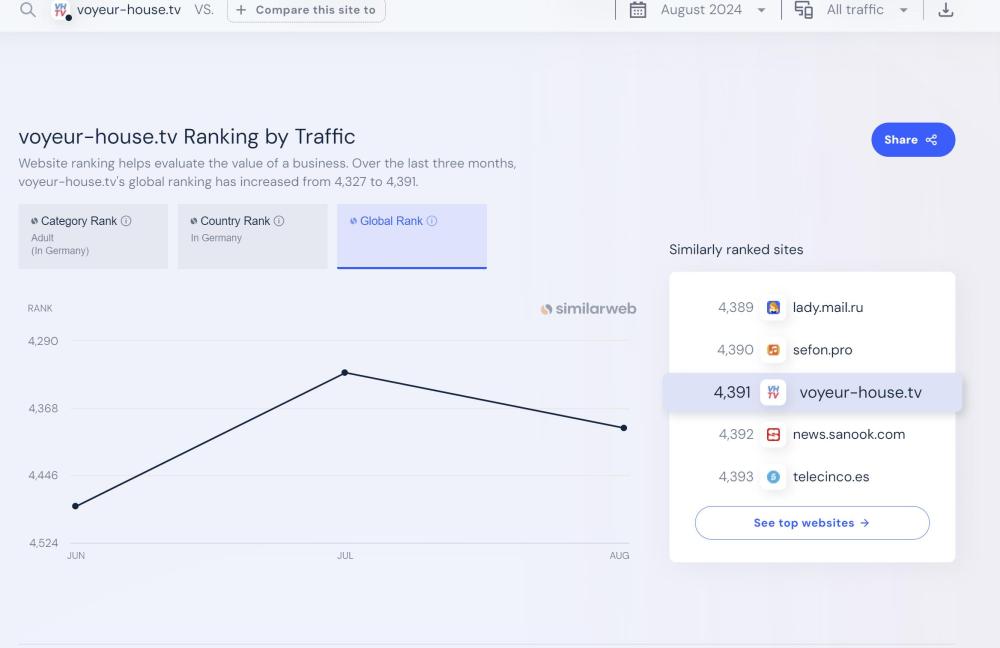
Task: Click the devices icon beside All traffic
Action: point(803,10)
